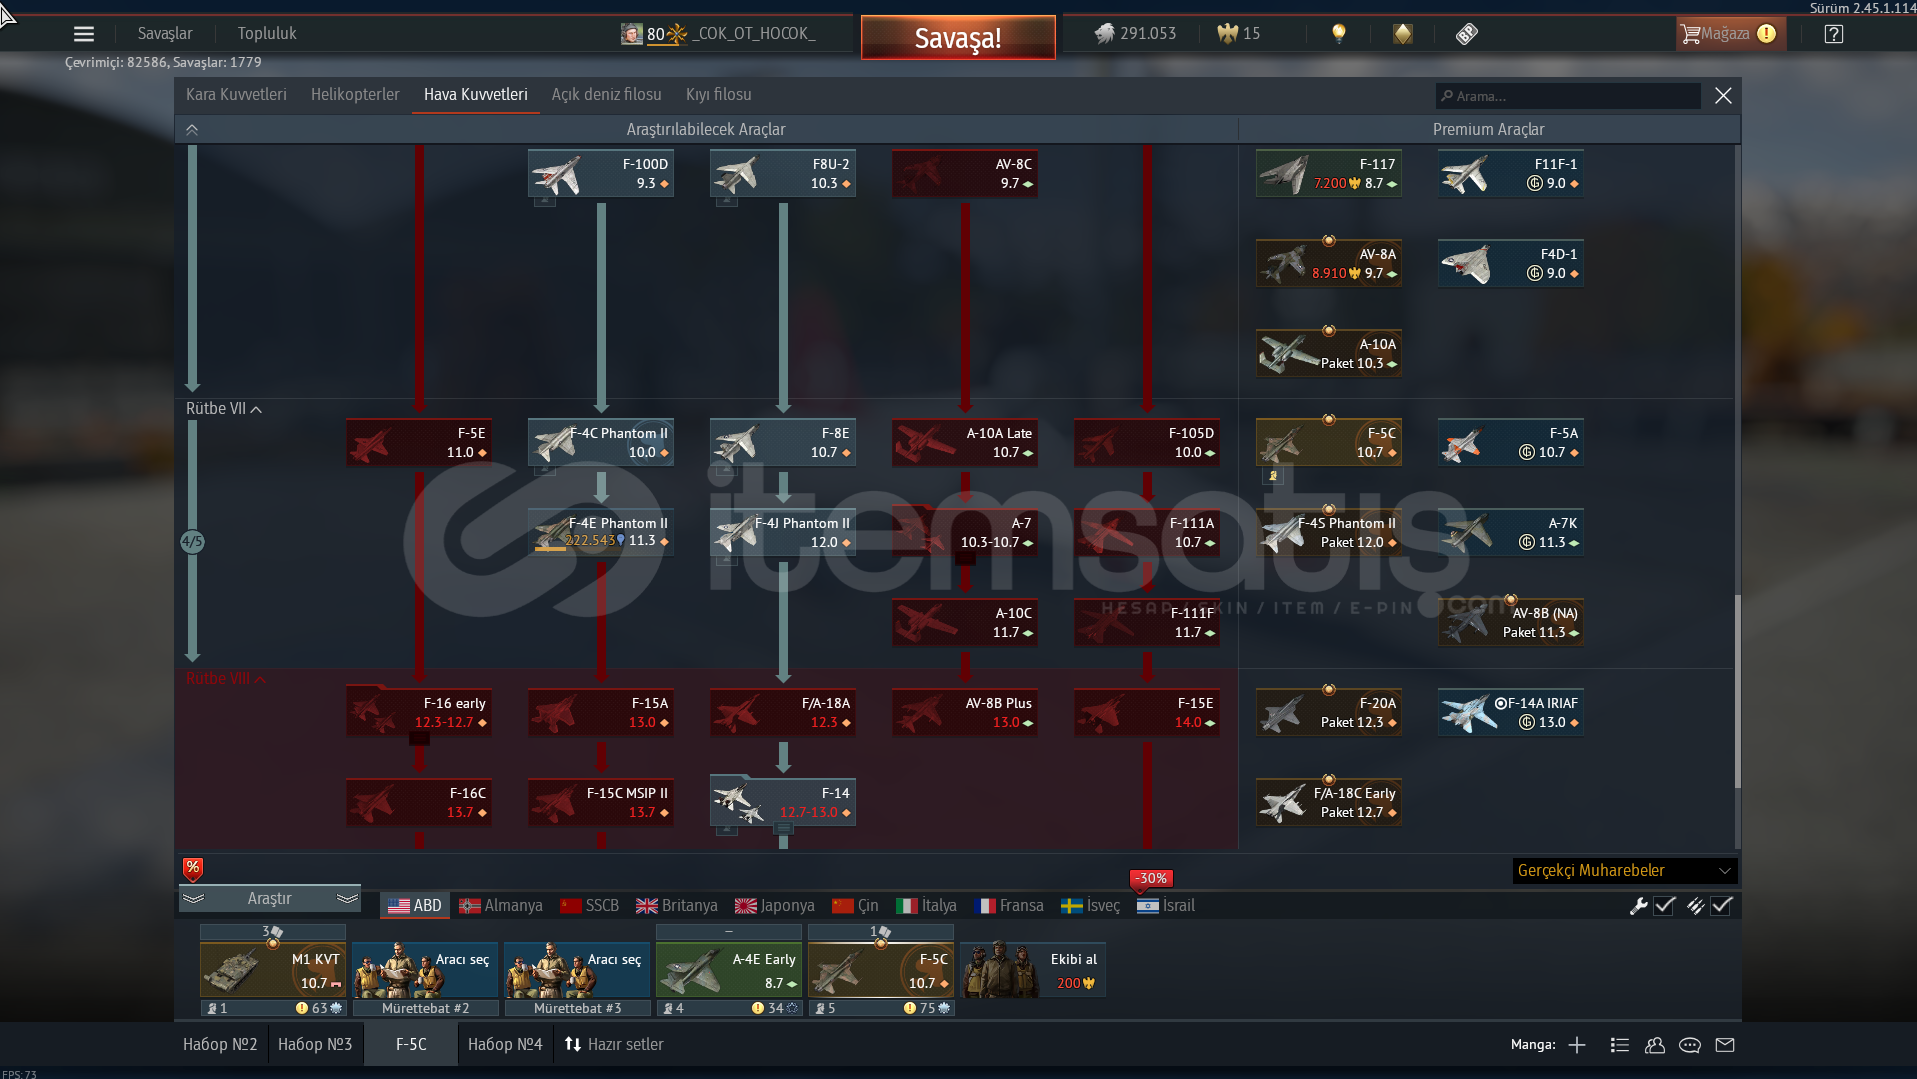This screenshot has width=1917, height=1079.
Task: Select the Fransa nation tab
Action: pyautogui.click(x=1009, y=906)
